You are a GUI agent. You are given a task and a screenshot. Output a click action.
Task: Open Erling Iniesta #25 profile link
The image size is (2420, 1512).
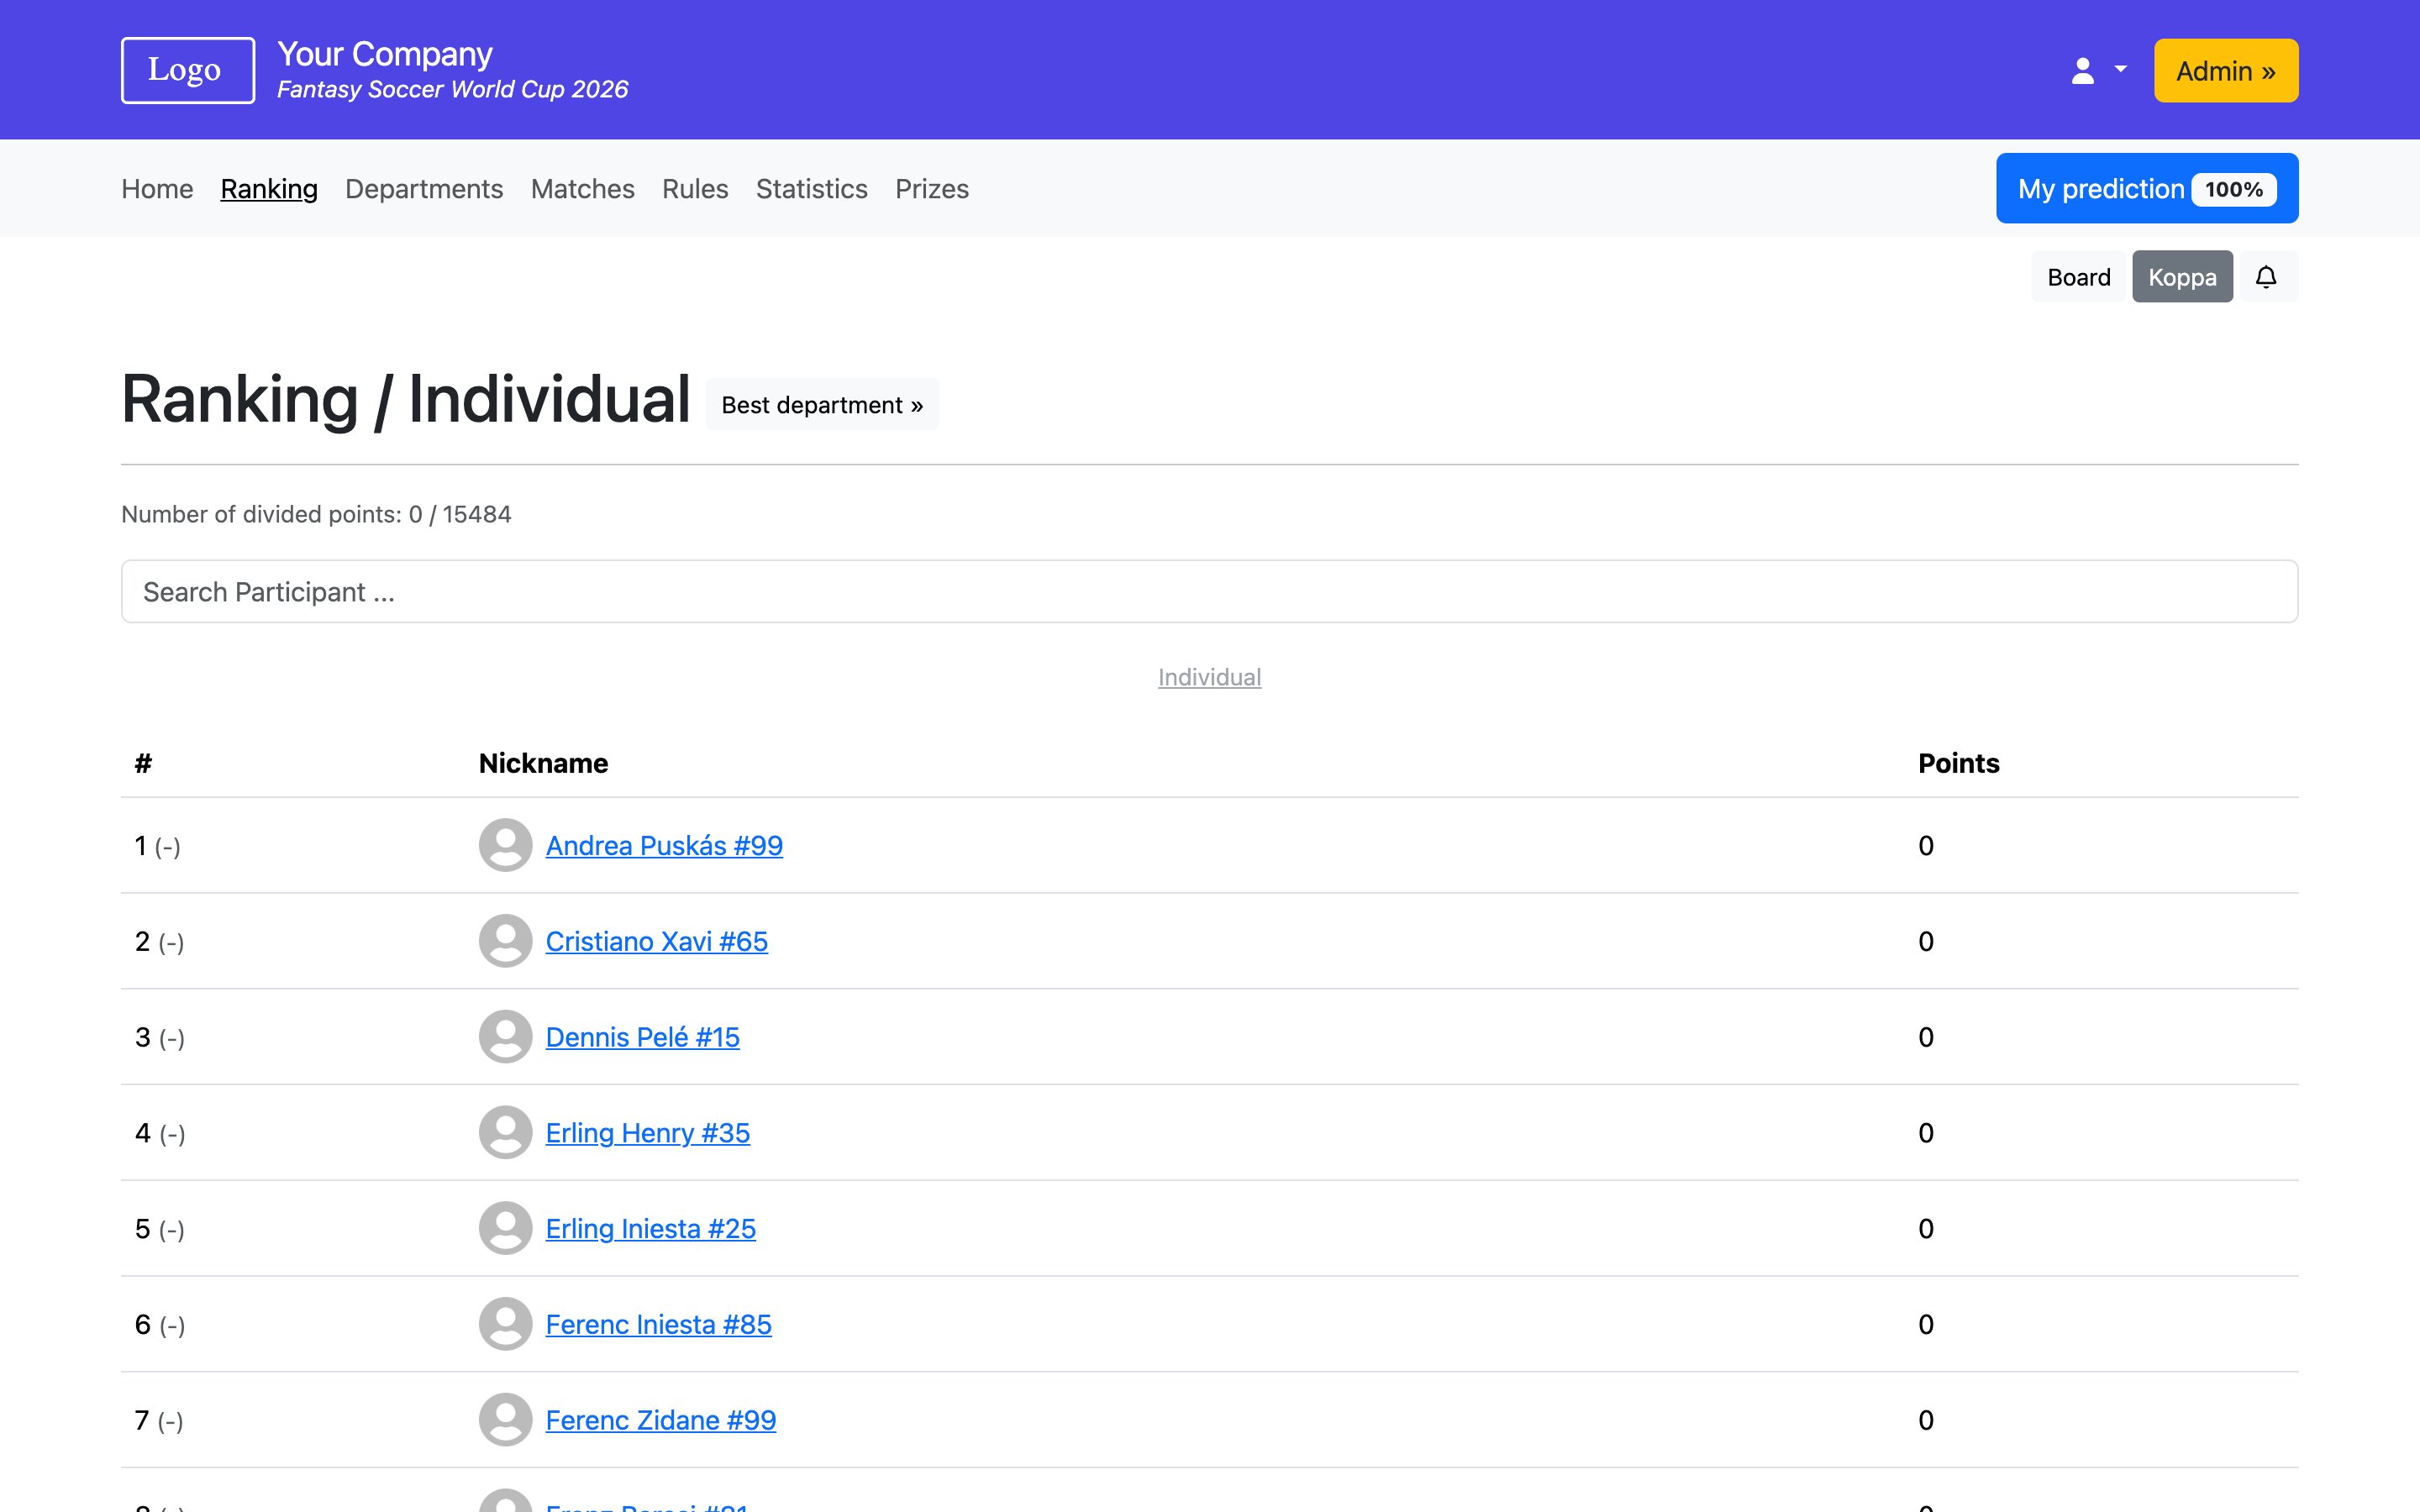coord(650,1228)
